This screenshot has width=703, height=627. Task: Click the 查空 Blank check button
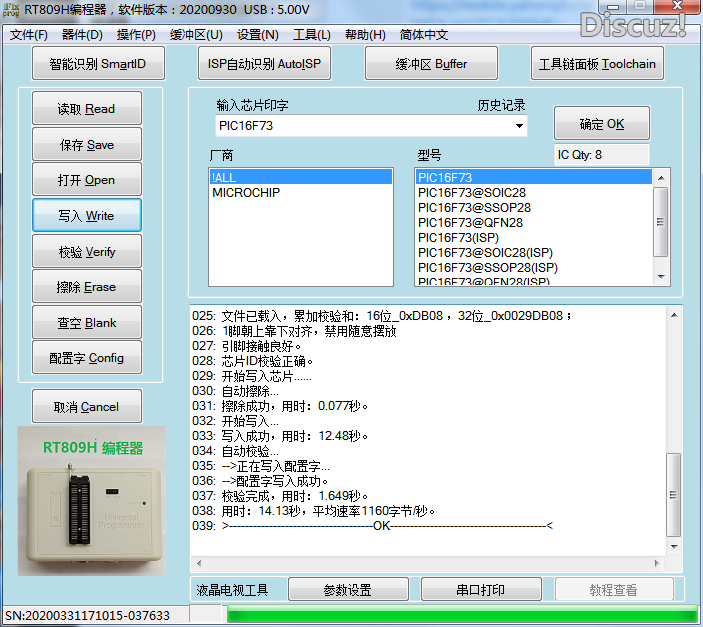pos(87,322)
